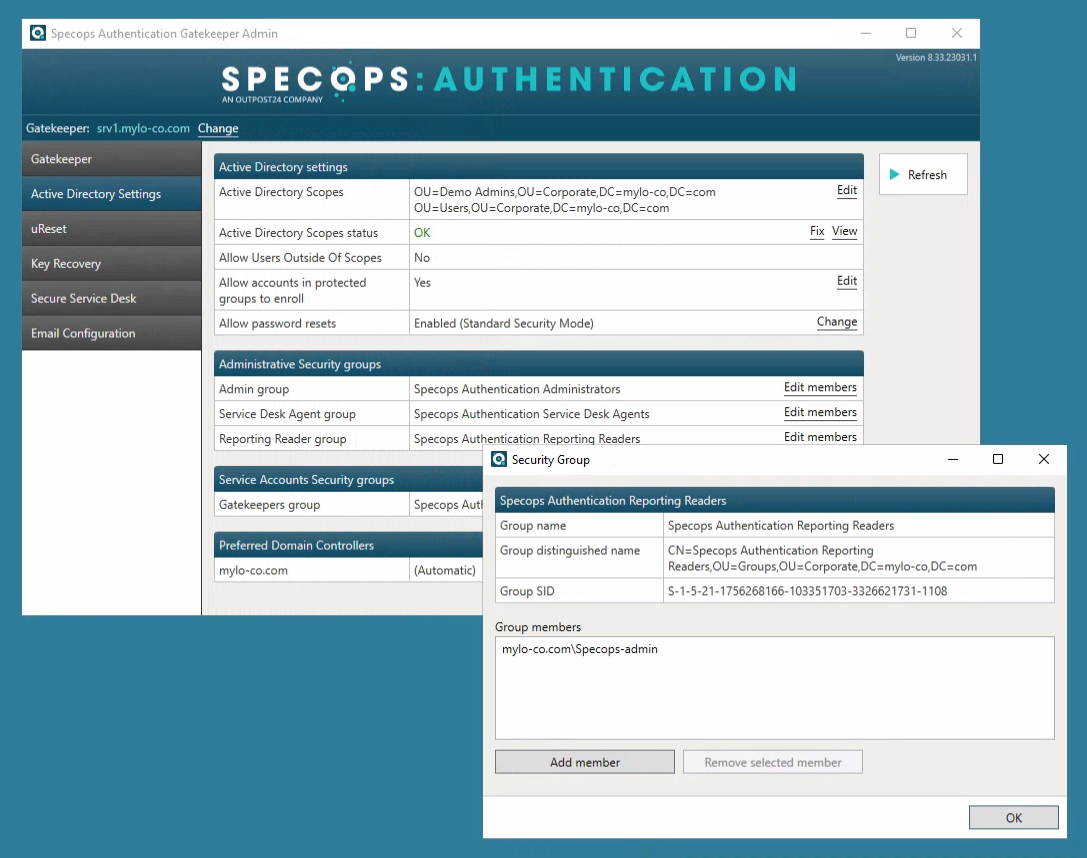Click the Change gatekeeper link
This screenshot has width=1087, height=858.
[x=218, y=128]
